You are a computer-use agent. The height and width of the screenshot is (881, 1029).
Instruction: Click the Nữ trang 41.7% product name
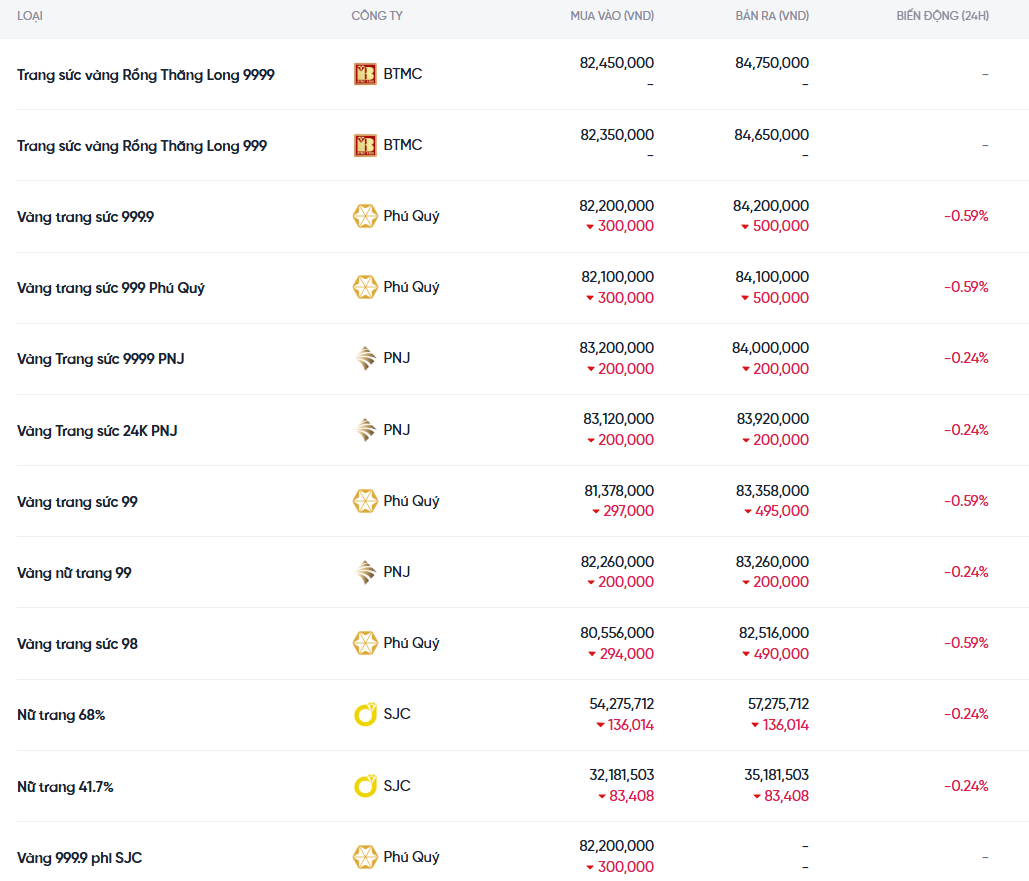point(65,787)
